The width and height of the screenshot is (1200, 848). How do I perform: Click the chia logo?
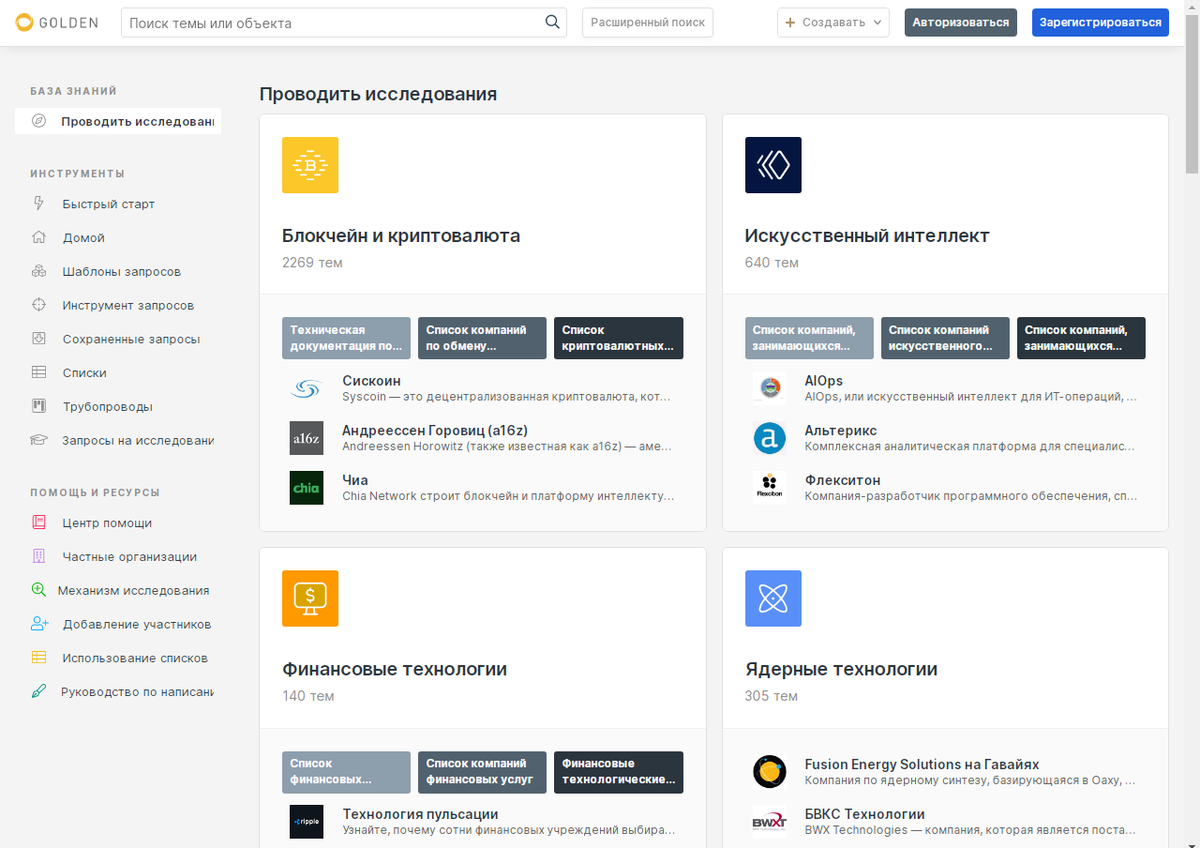pos(306,488)
